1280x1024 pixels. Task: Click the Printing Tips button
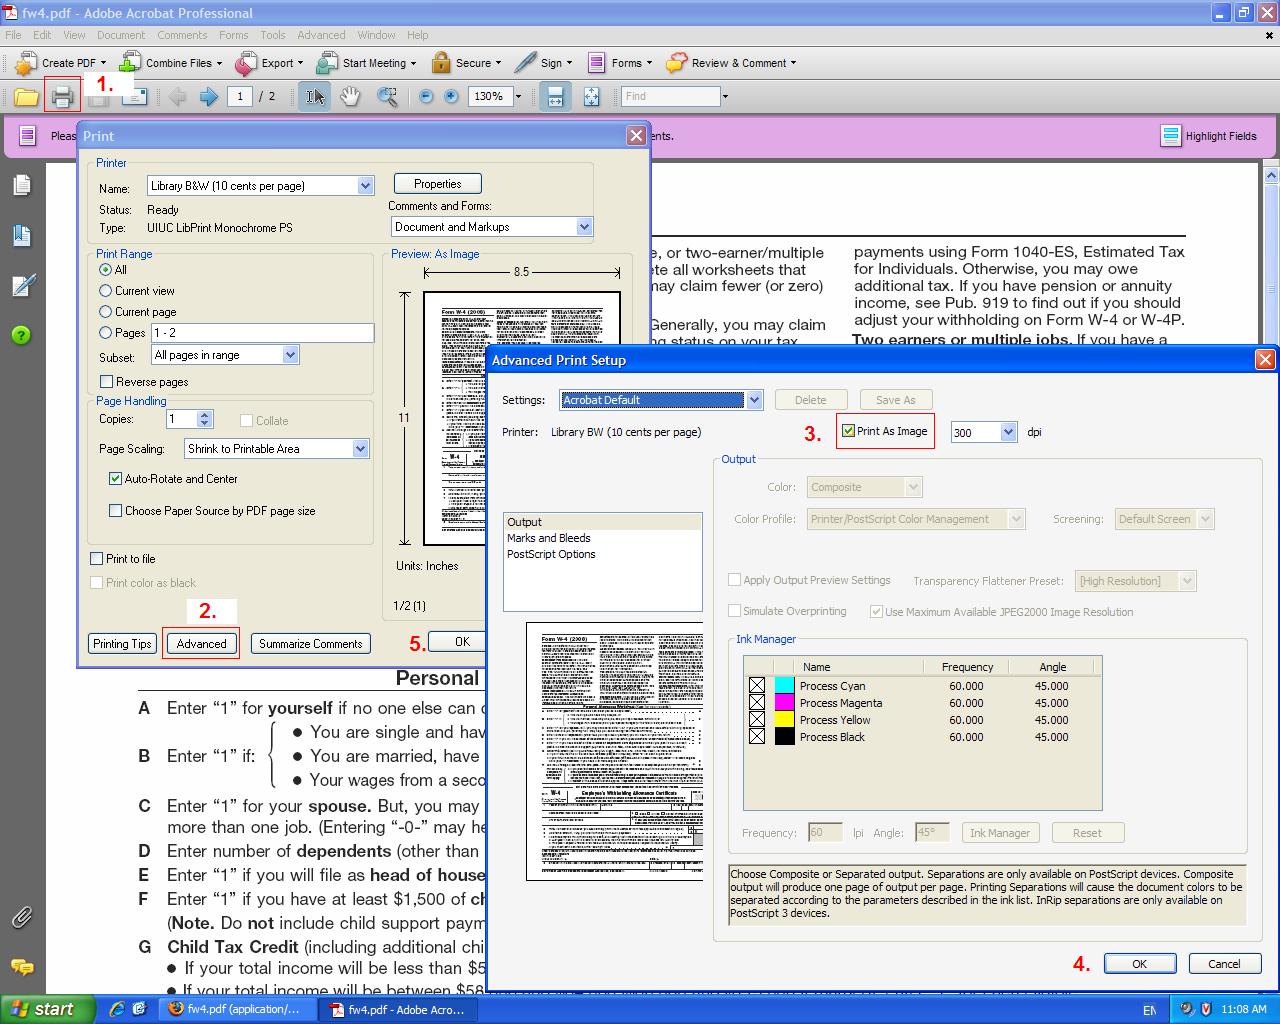point(123,644)
